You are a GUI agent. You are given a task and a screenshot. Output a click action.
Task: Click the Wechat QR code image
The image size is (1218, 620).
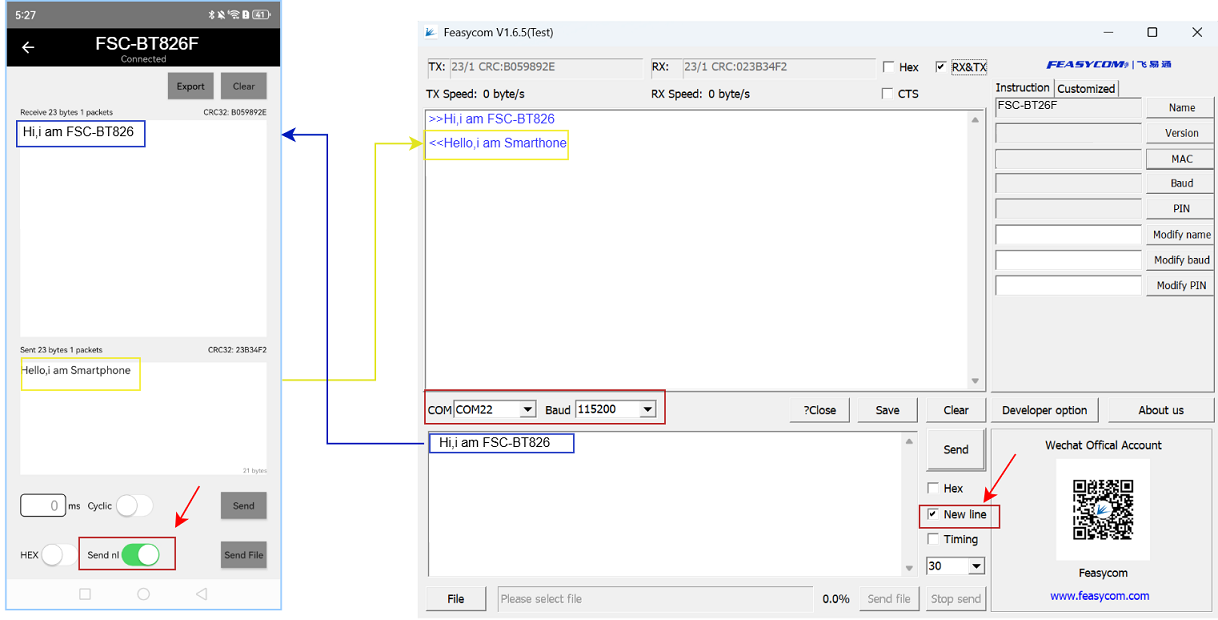pyautogui.click(x=1102, y=510)
